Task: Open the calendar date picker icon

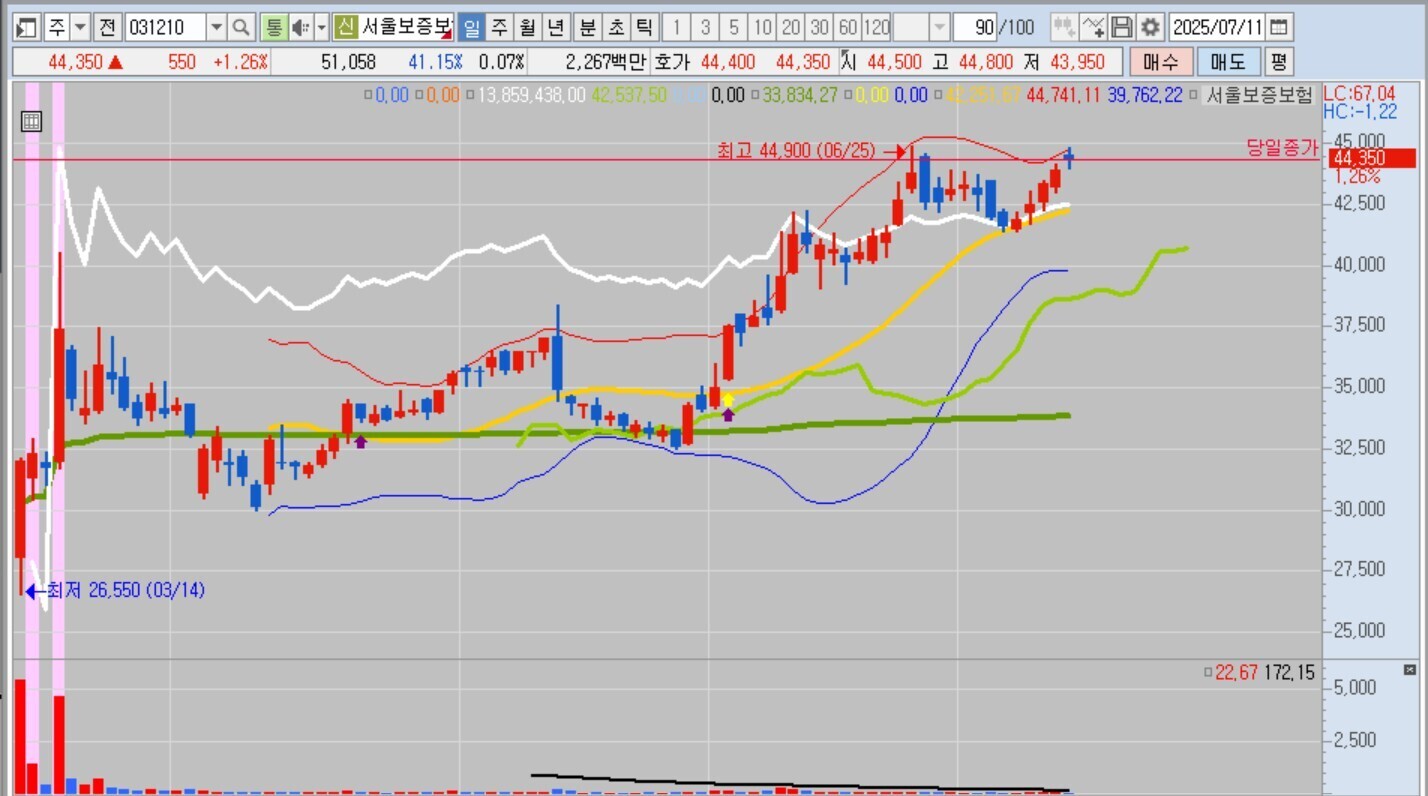Action: 1279,27
